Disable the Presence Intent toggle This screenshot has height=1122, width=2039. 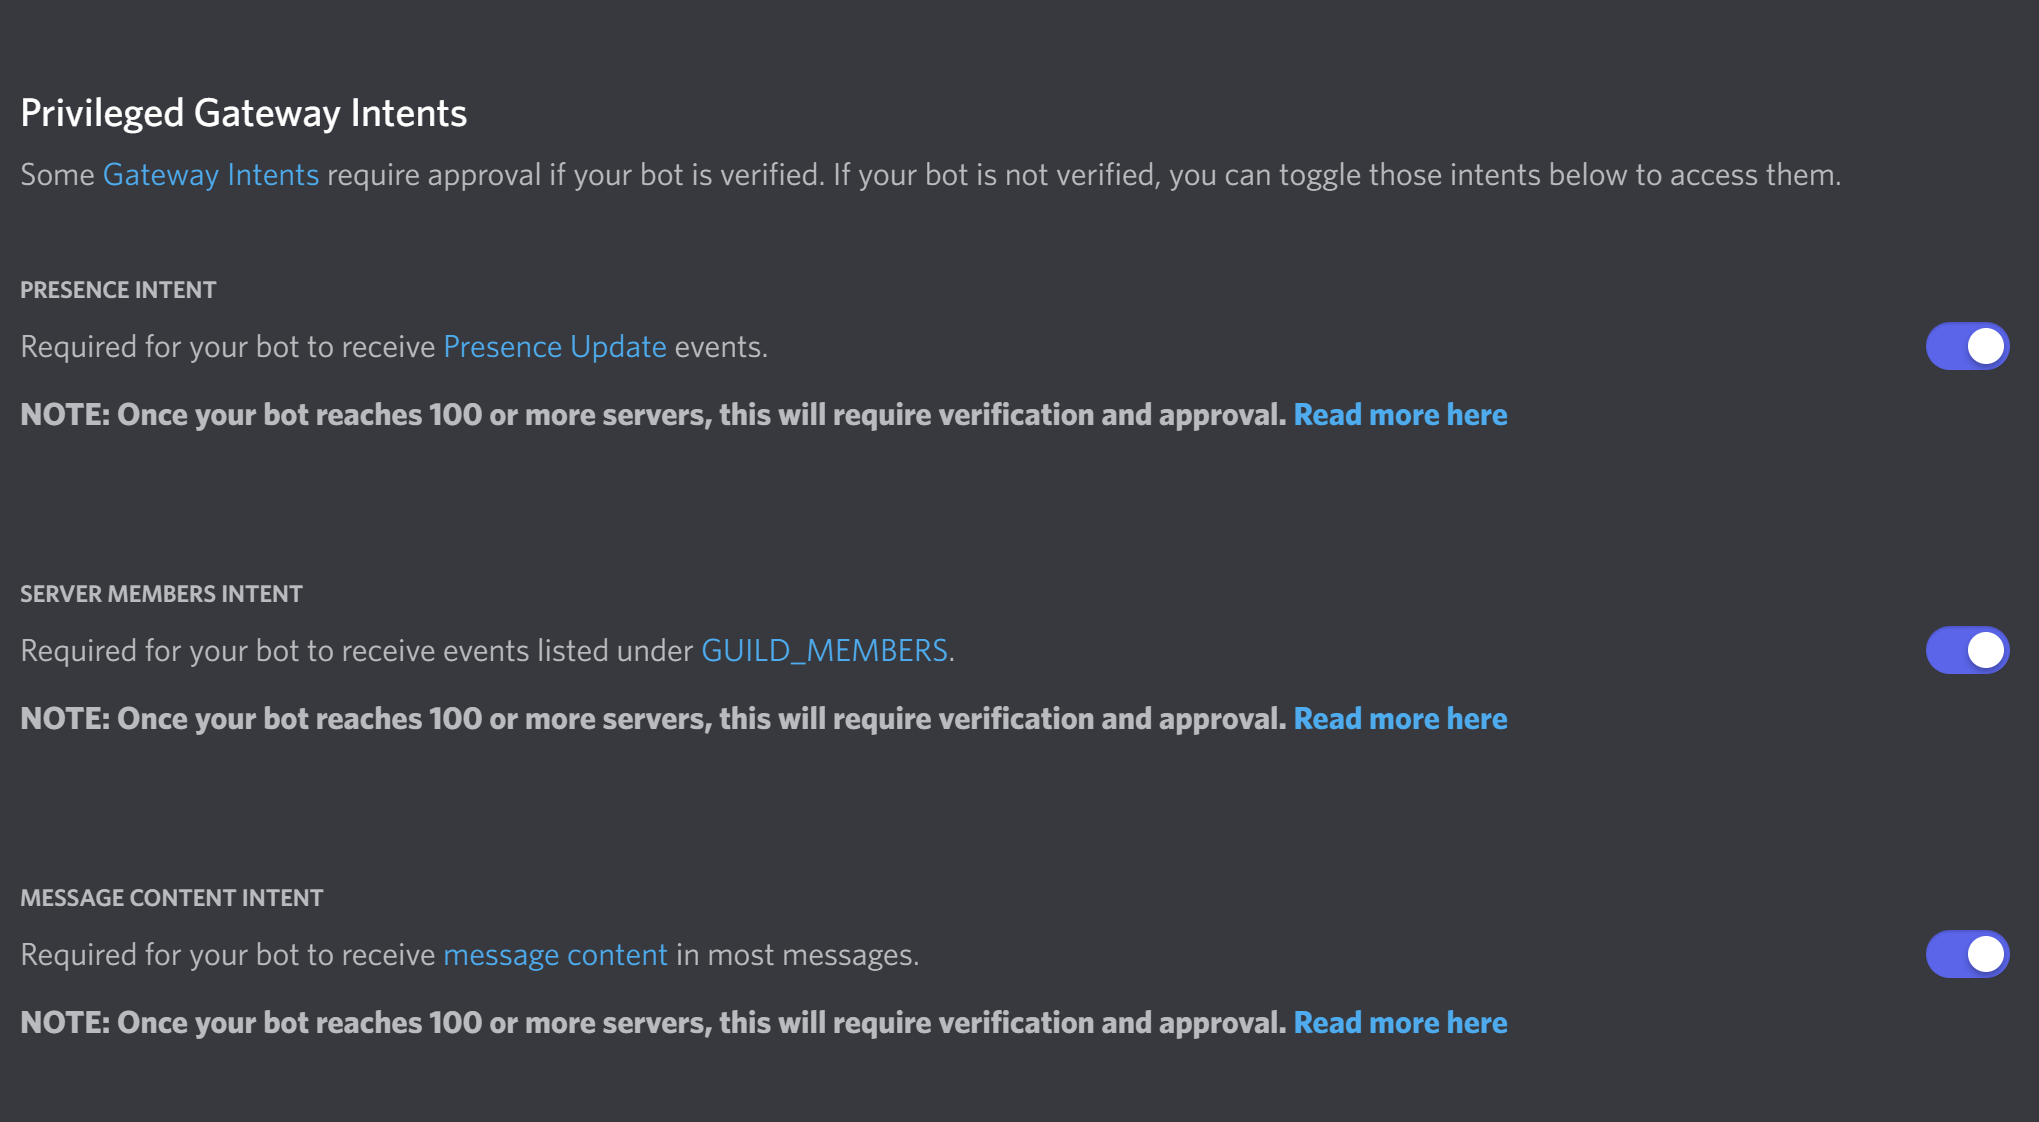(1967, 346)
